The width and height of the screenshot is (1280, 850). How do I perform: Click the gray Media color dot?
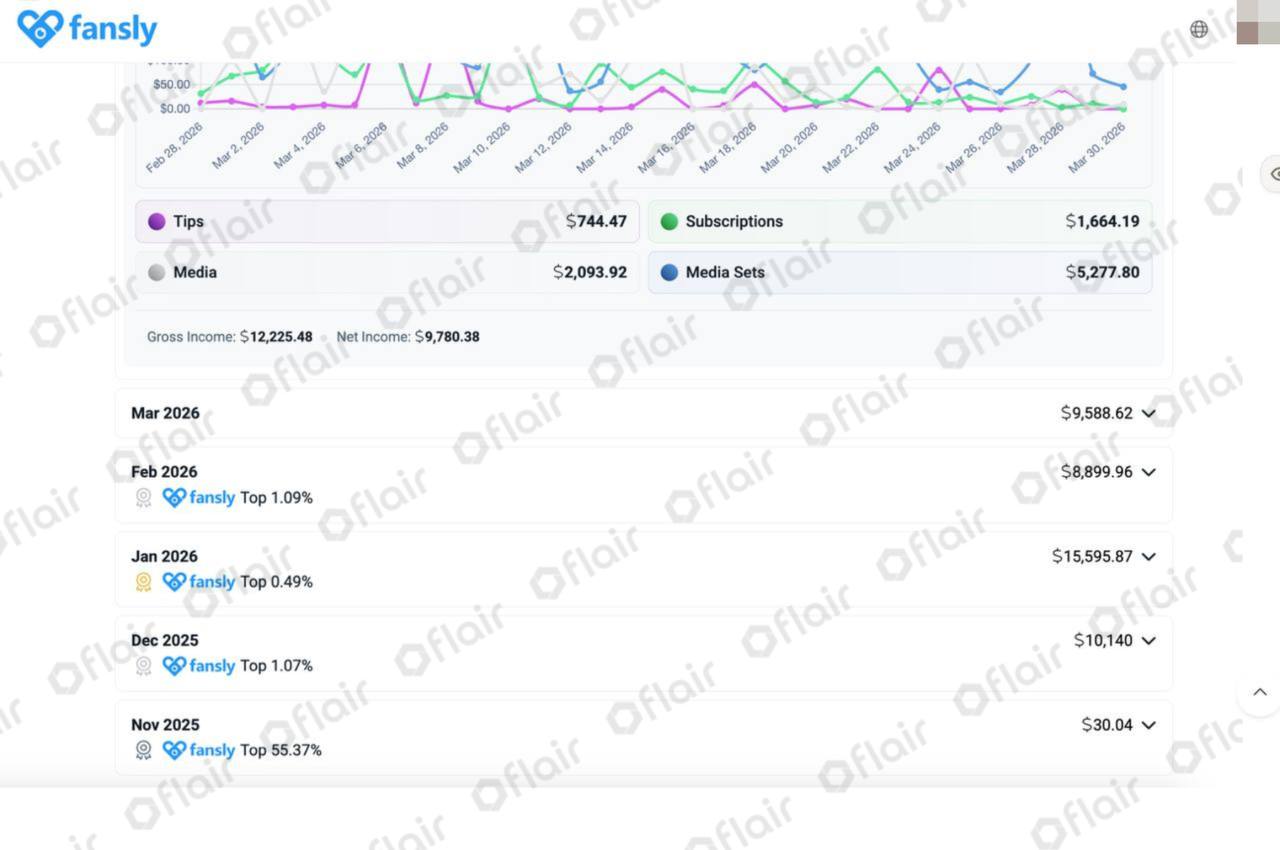[156, 272]
